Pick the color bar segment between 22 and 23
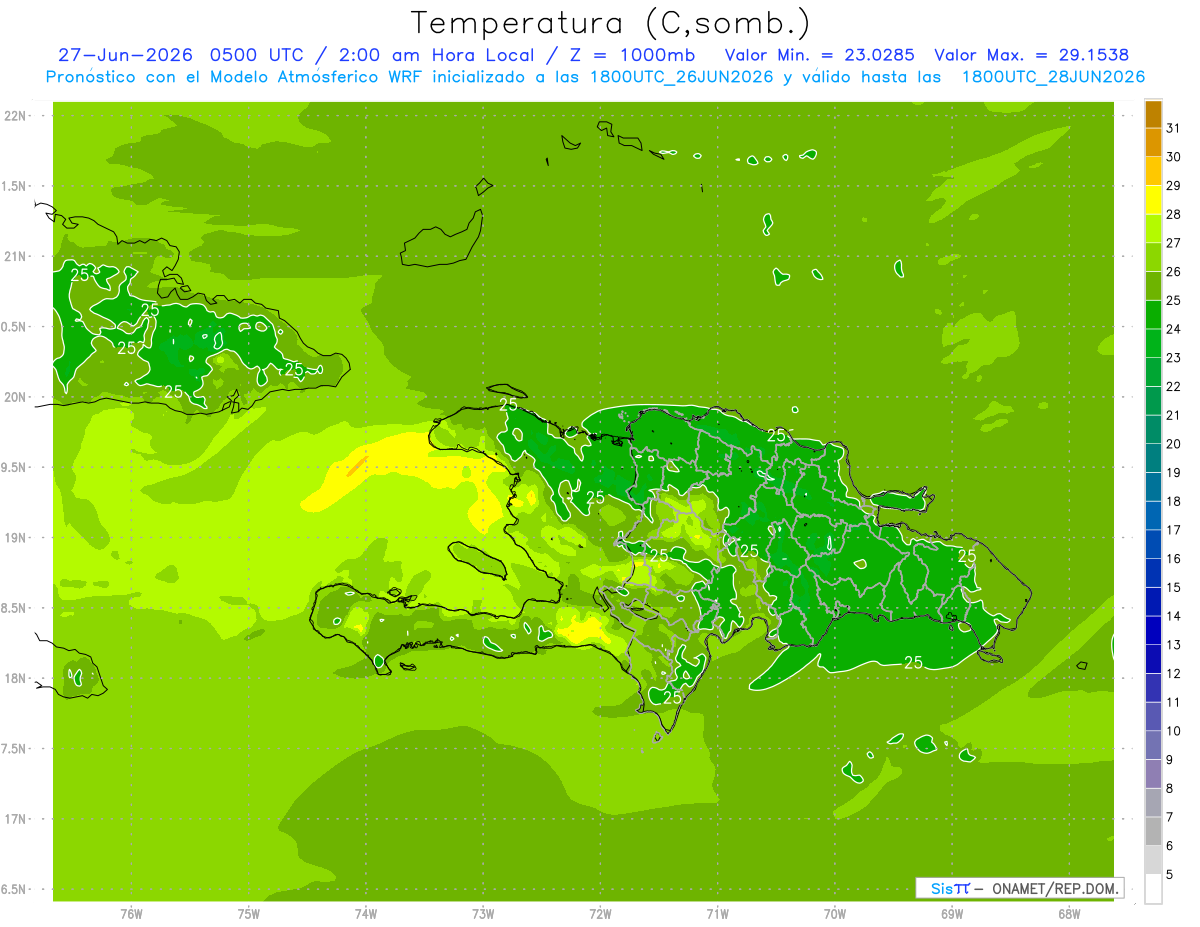This screenshot has height=927, width=1200. coord(1153,372)
